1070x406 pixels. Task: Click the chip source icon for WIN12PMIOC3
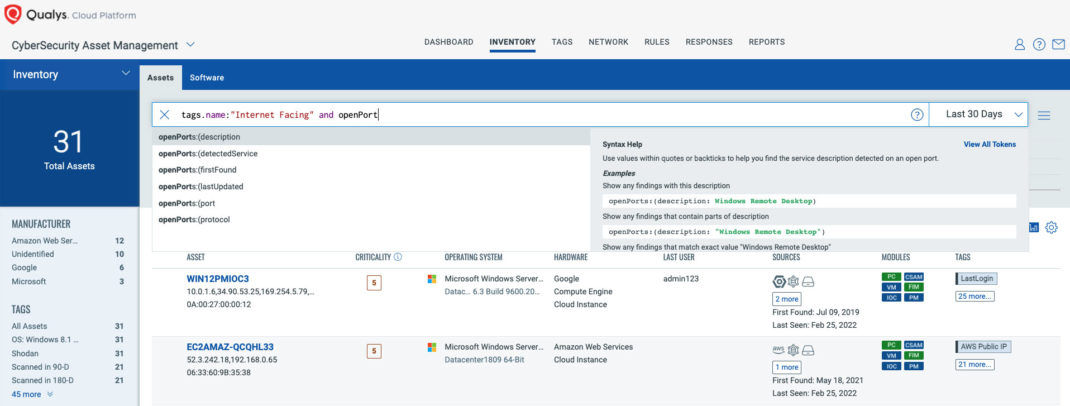[x=793, y=282]
